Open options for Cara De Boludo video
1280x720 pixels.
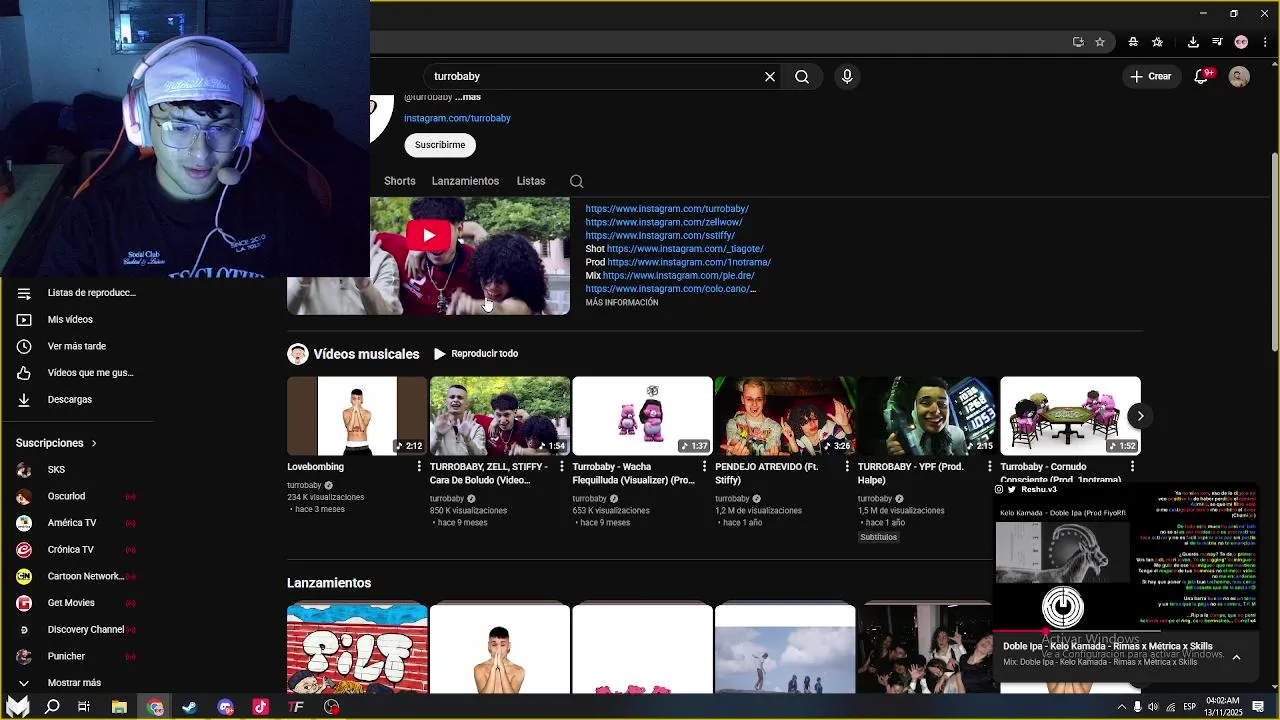click(562, 467)
